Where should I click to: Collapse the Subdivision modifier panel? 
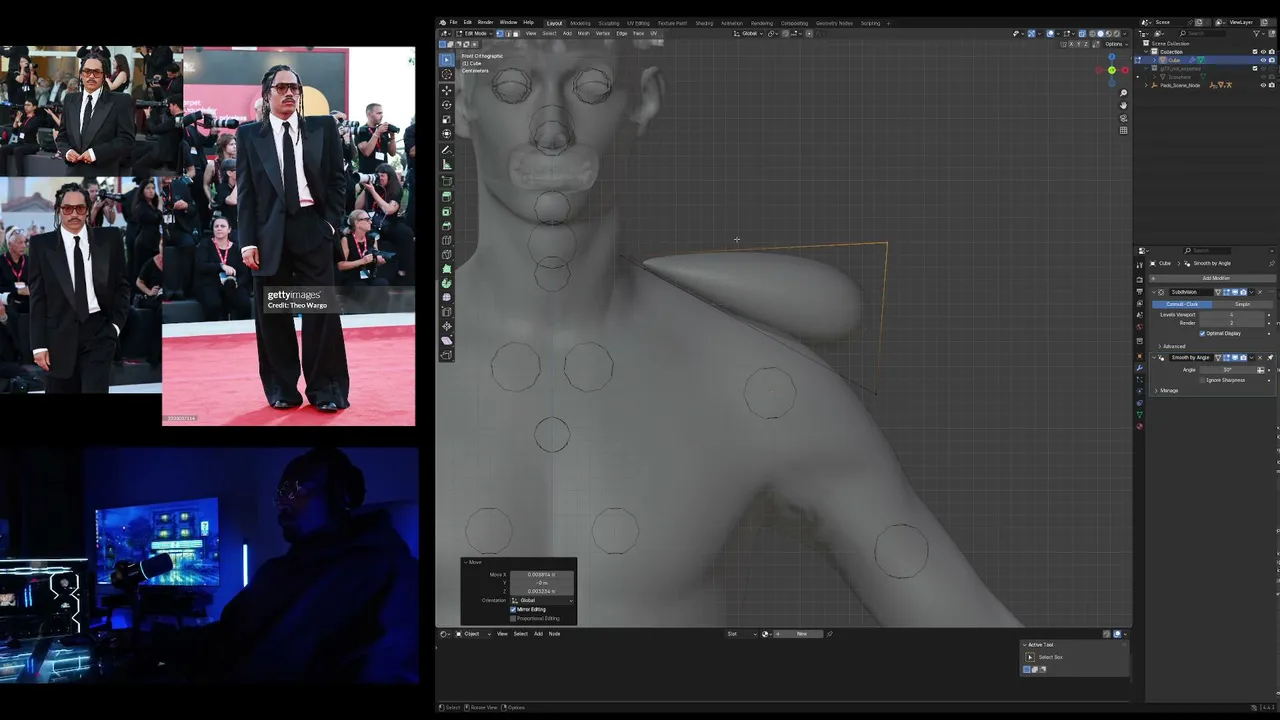1153,292
